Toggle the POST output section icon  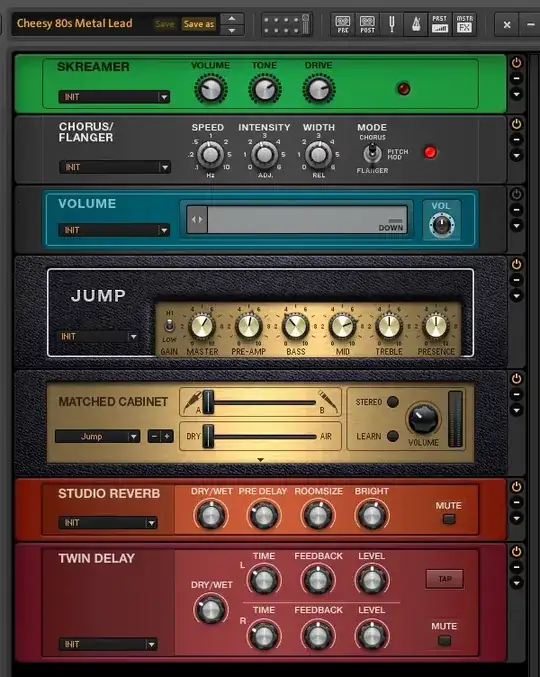(367, 24)
